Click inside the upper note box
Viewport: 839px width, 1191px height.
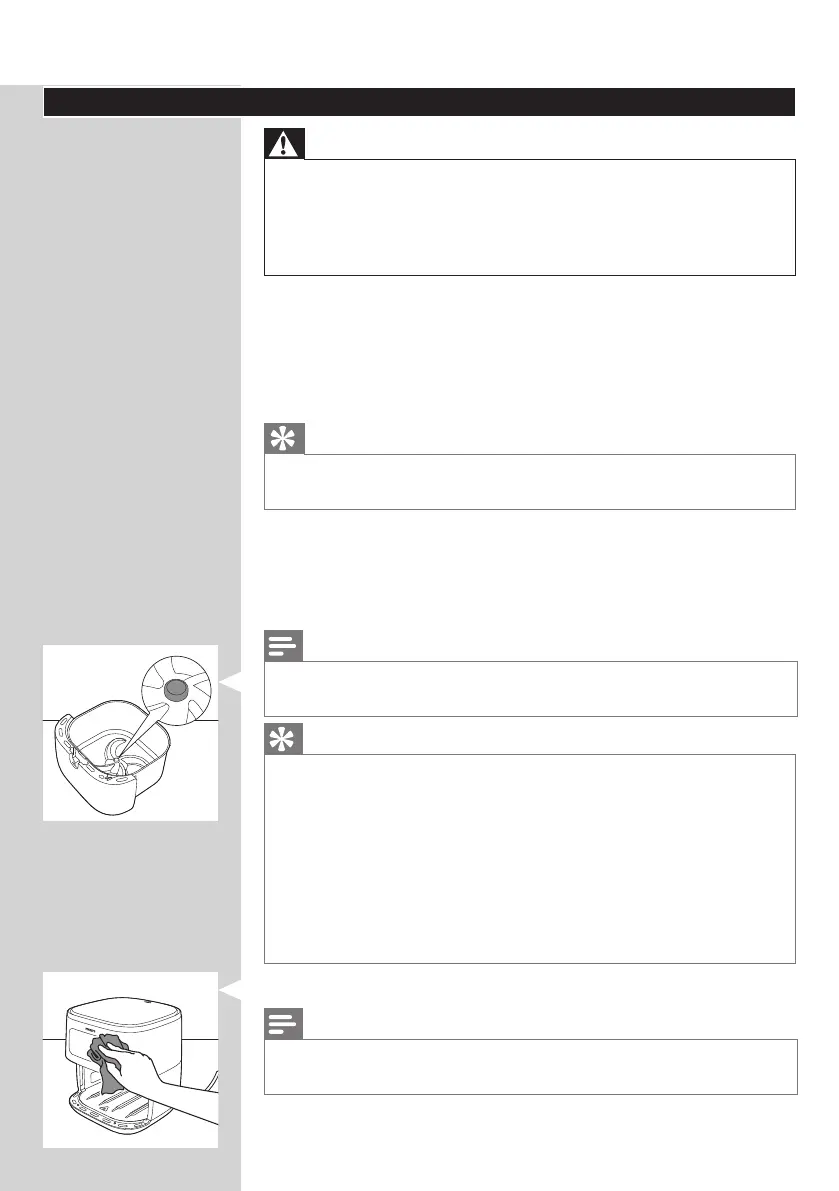(x=530, y=688)
